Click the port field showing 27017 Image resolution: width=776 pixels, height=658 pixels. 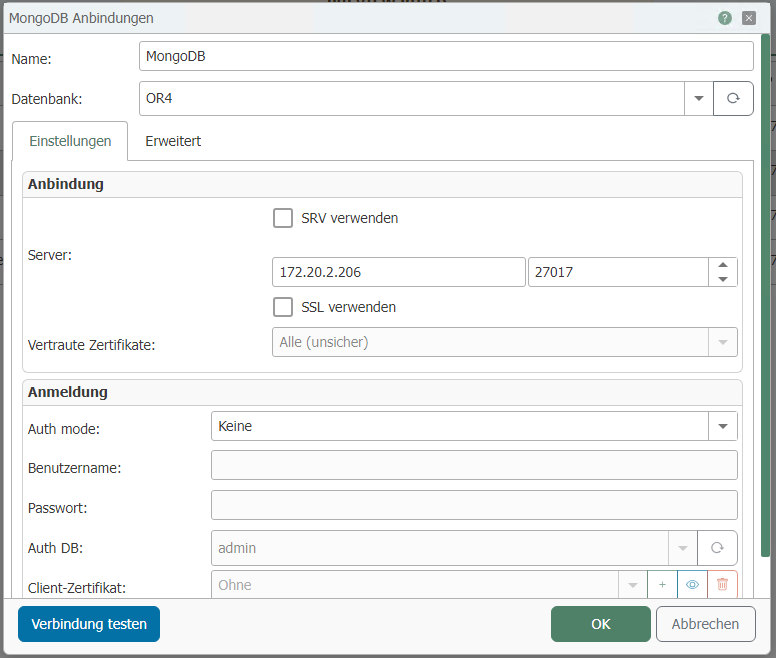pos(618,272)
